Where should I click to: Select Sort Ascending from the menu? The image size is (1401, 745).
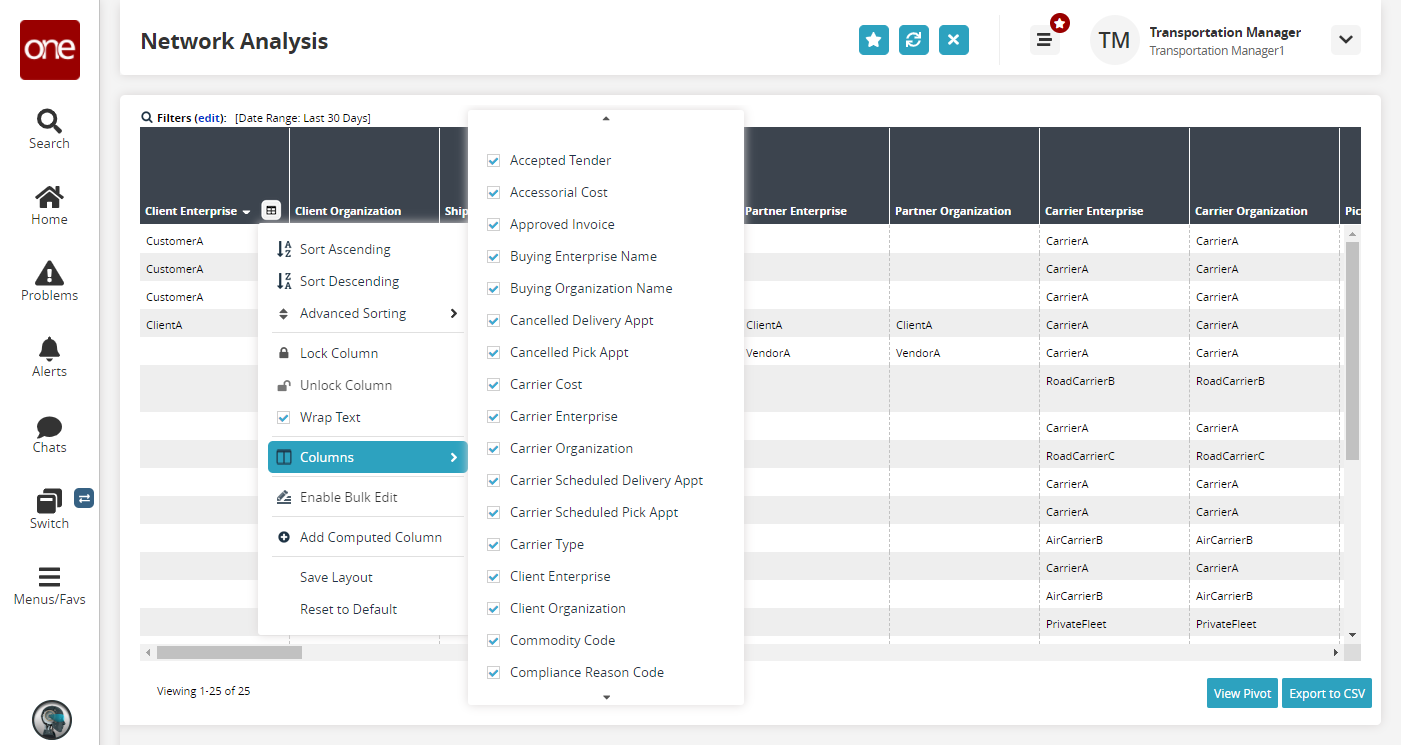coord(345,249)
